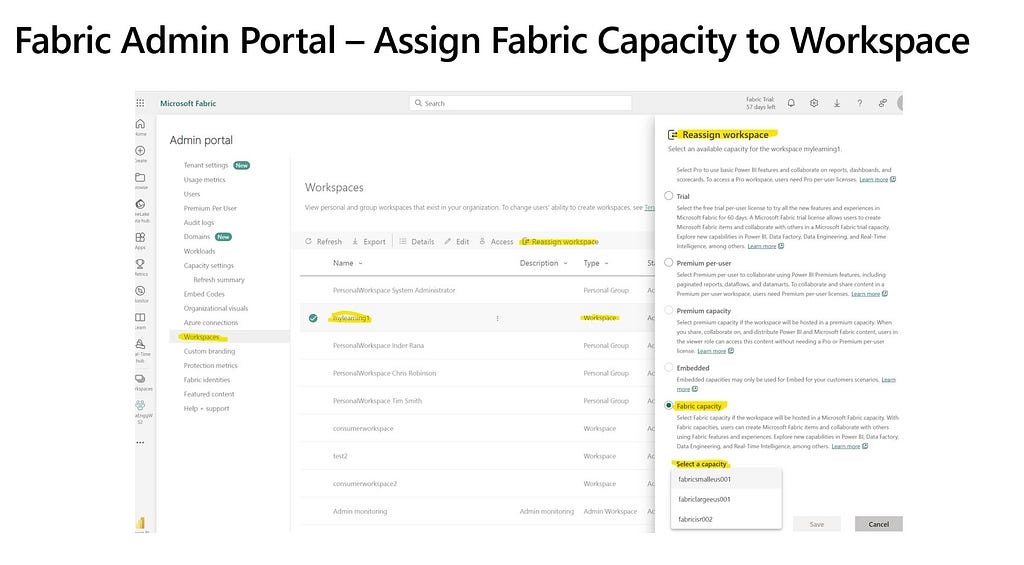The height and width of the screenshot is (565, 1024).
Task: Click in the top Search box
Action: click(x=520, y=103)
